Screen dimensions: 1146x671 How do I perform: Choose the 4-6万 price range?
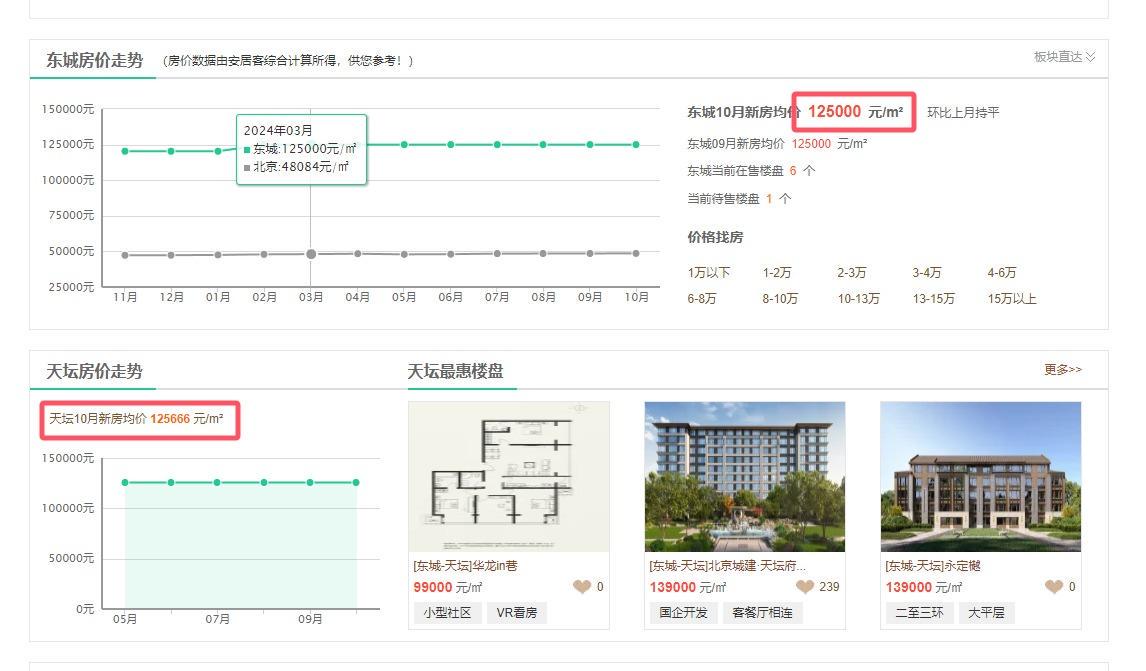pyautogui.click(x=1001, y=273)
